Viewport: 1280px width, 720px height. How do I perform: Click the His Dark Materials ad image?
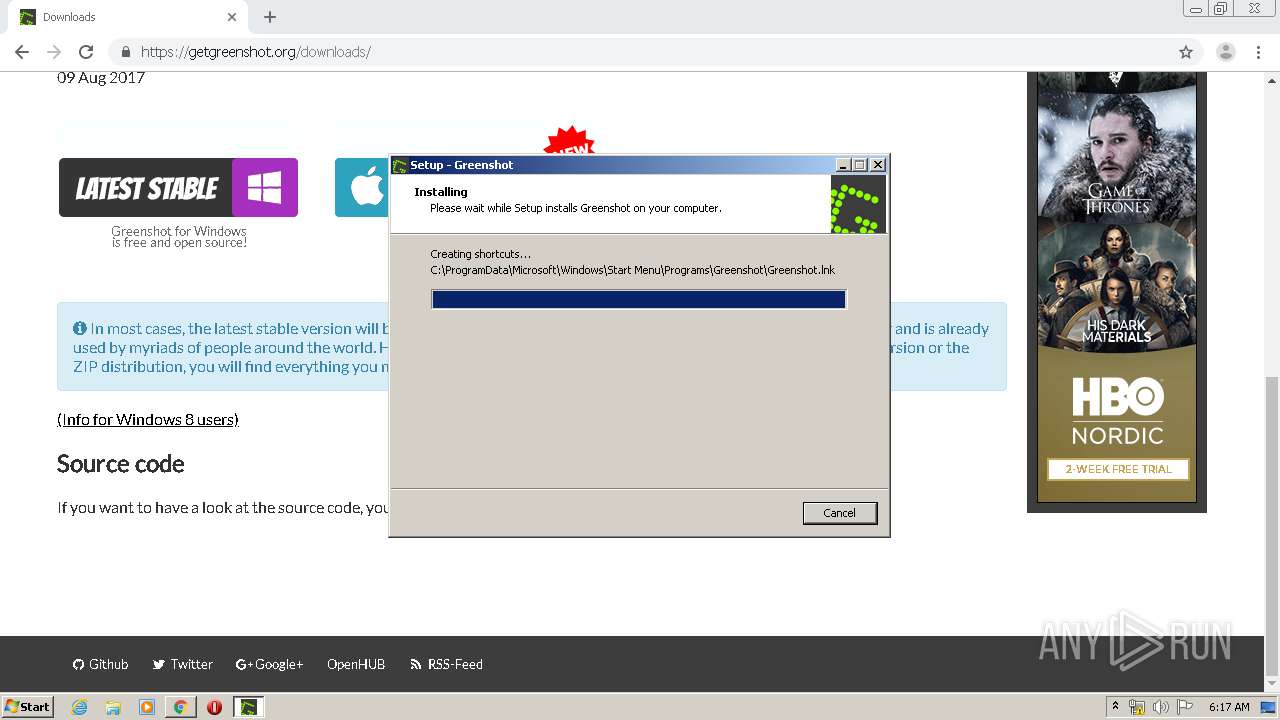[1117, 286]
